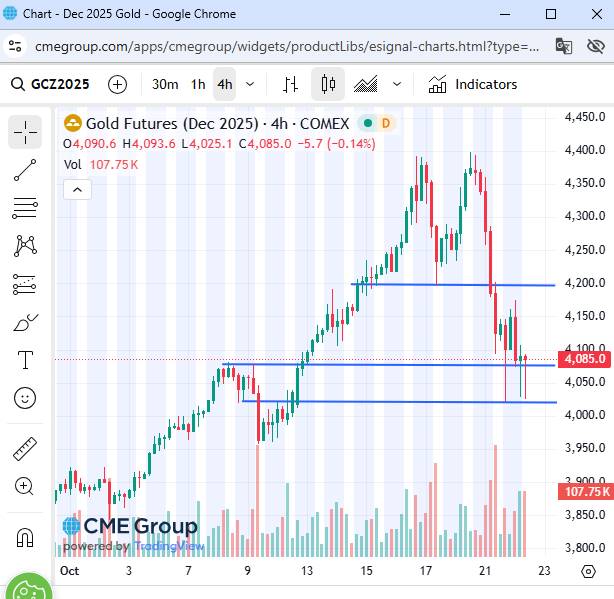Switch to bar chart style

click(291, 84)
